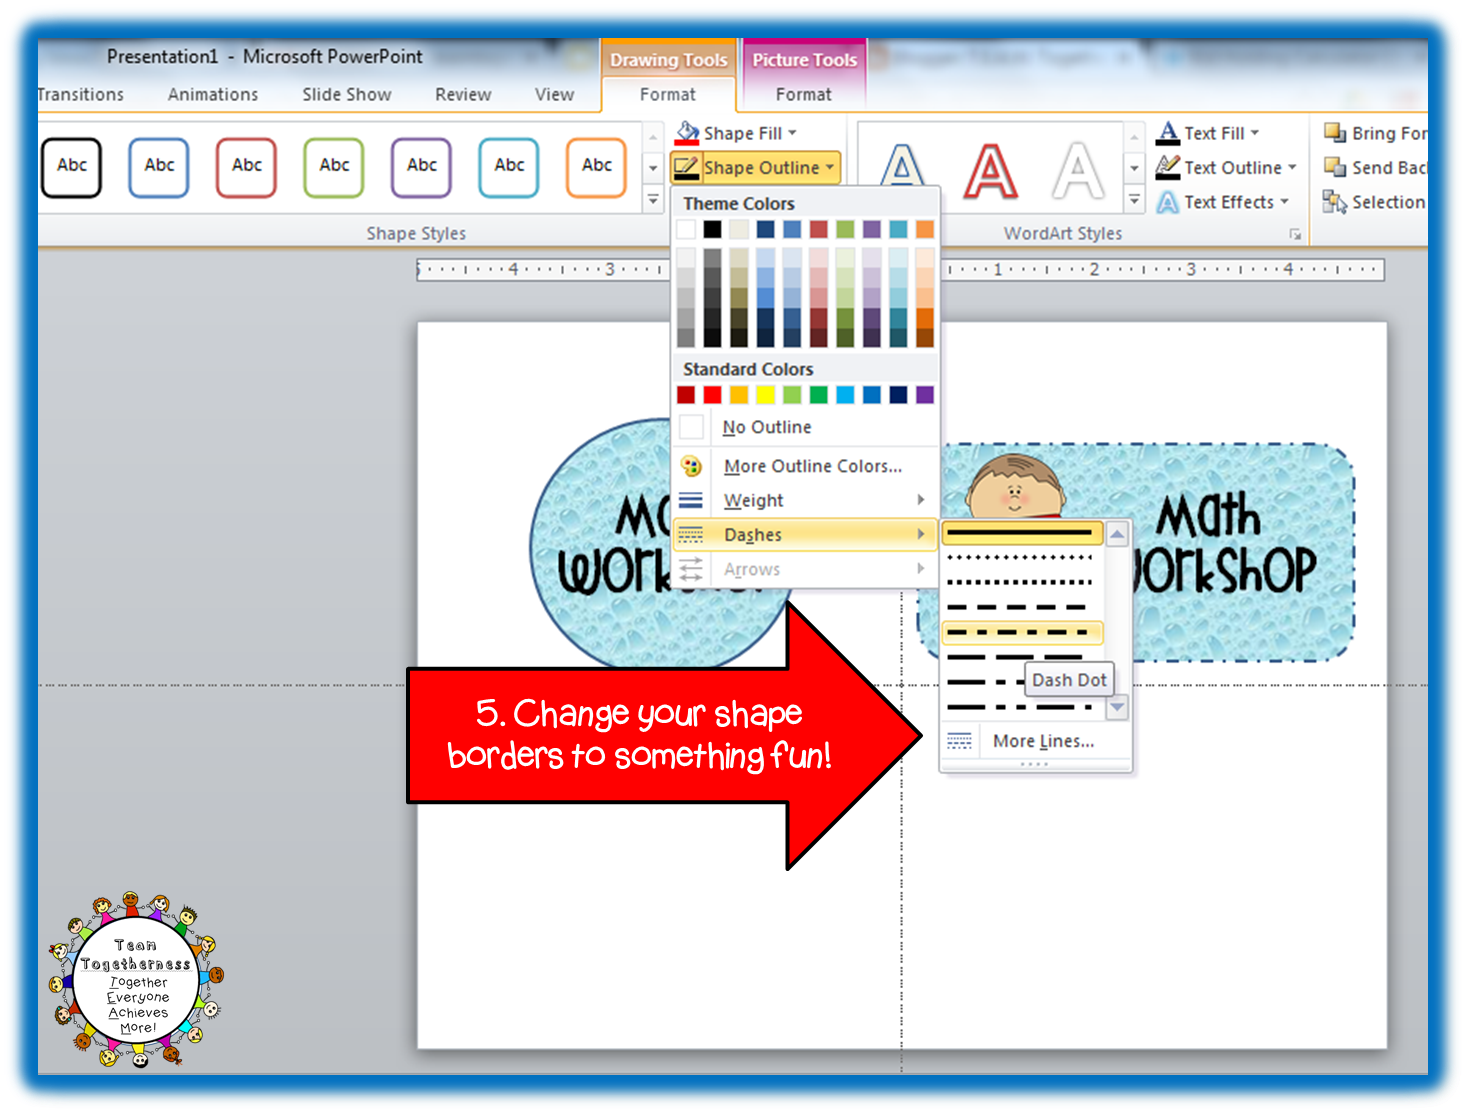Pick the orange theme color swatch
This screenshot has width=1470, height=1117.
click(925, 229)
